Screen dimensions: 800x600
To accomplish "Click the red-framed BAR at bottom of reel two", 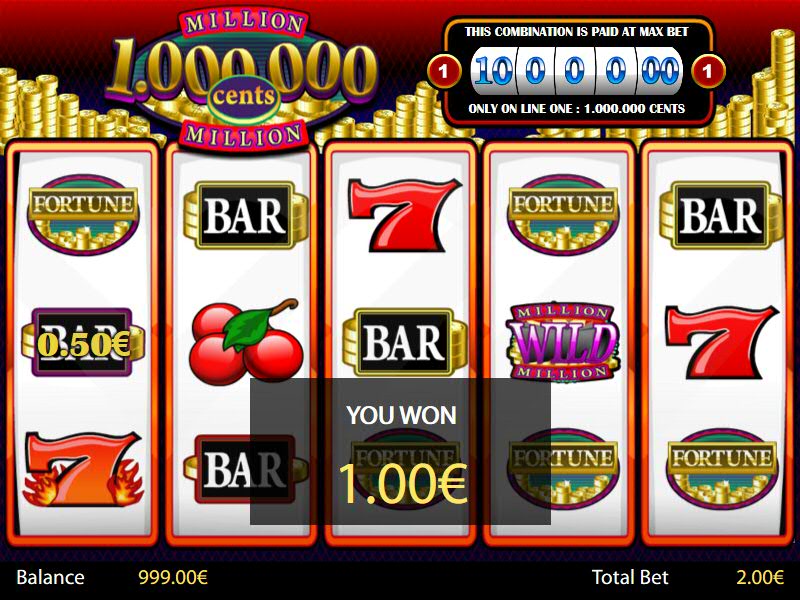I will click(x=245, y=468).
